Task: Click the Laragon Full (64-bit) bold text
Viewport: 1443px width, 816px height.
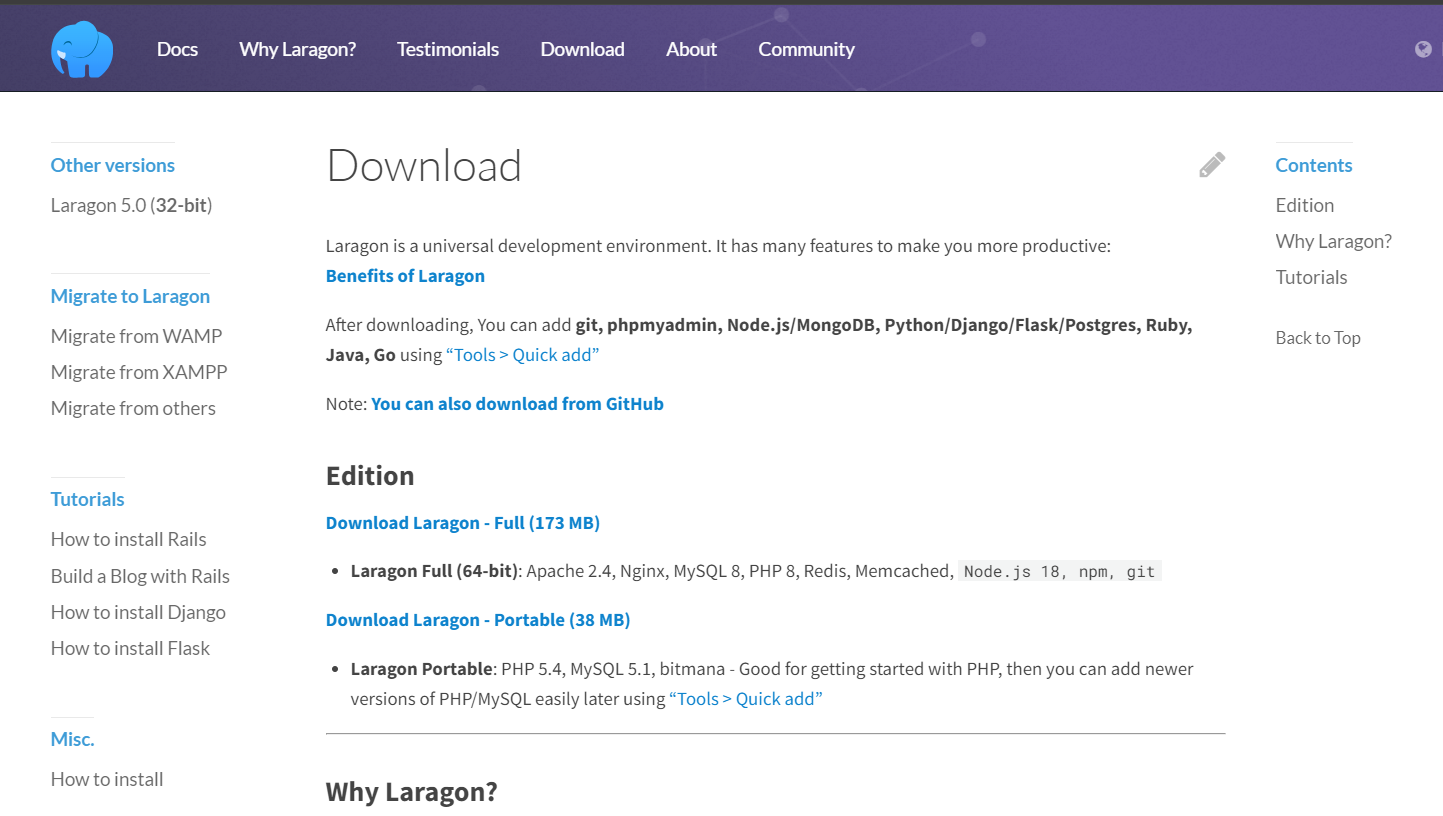Action: pyautogui.click(x=435, y=571)
